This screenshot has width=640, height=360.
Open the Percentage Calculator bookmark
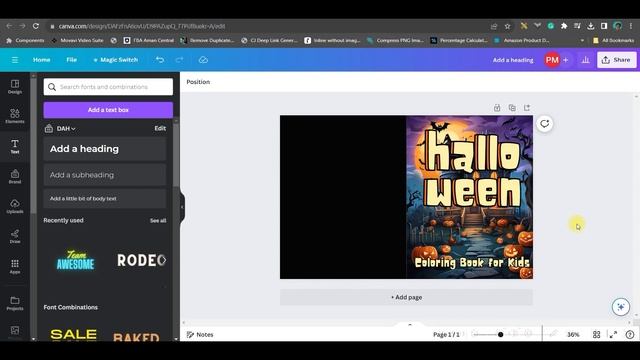(x=459, y=40)
